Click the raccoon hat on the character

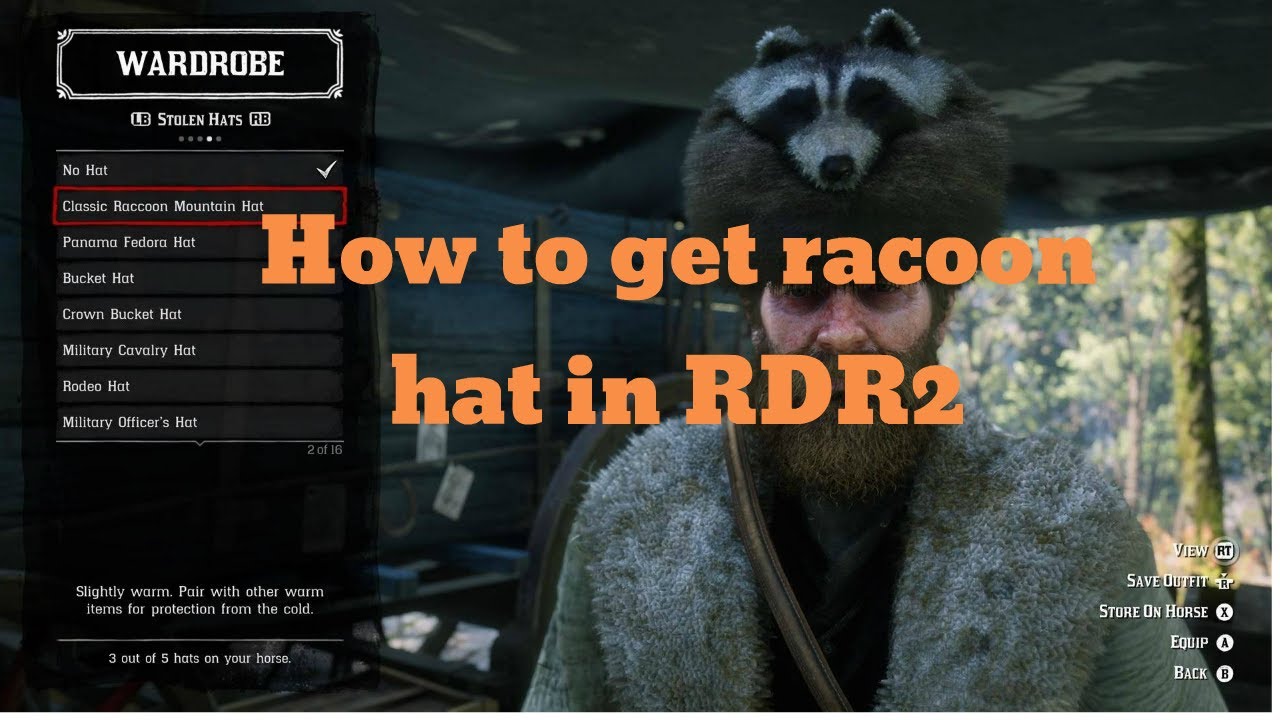(x=846, y=150)
